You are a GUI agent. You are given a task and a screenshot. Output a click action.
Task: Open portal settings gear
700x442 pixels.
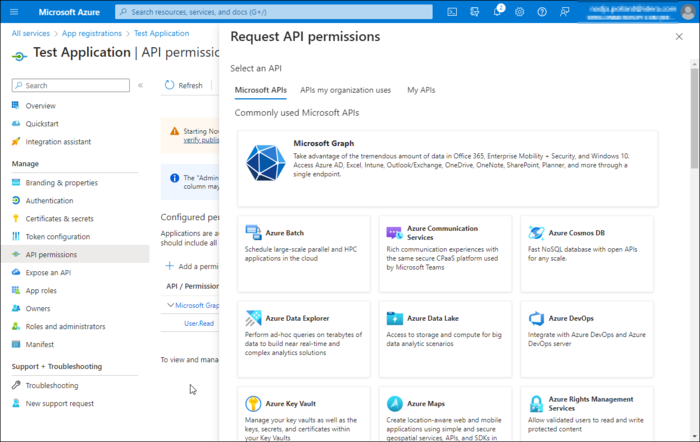pyautogui.click(x=519, y=12)
